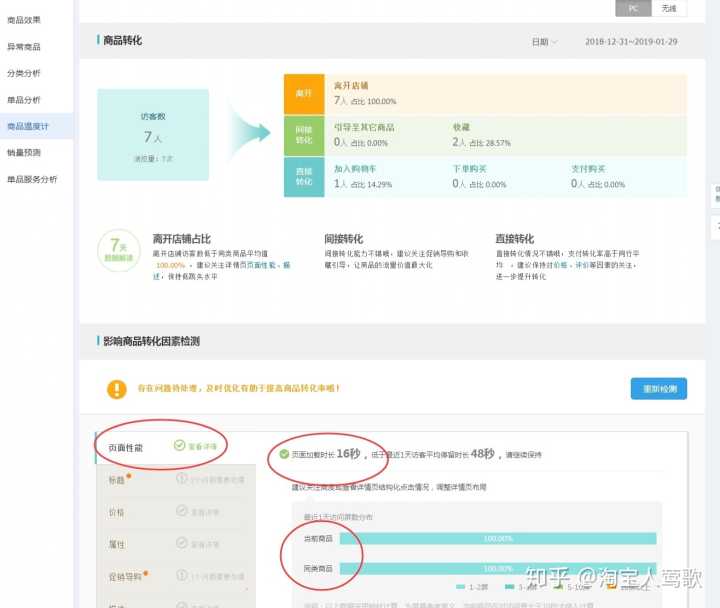This screenshot has height=608, width=720.
Task: Click the green checkmark beside 页面加载时长
Action: coord(285,454)
